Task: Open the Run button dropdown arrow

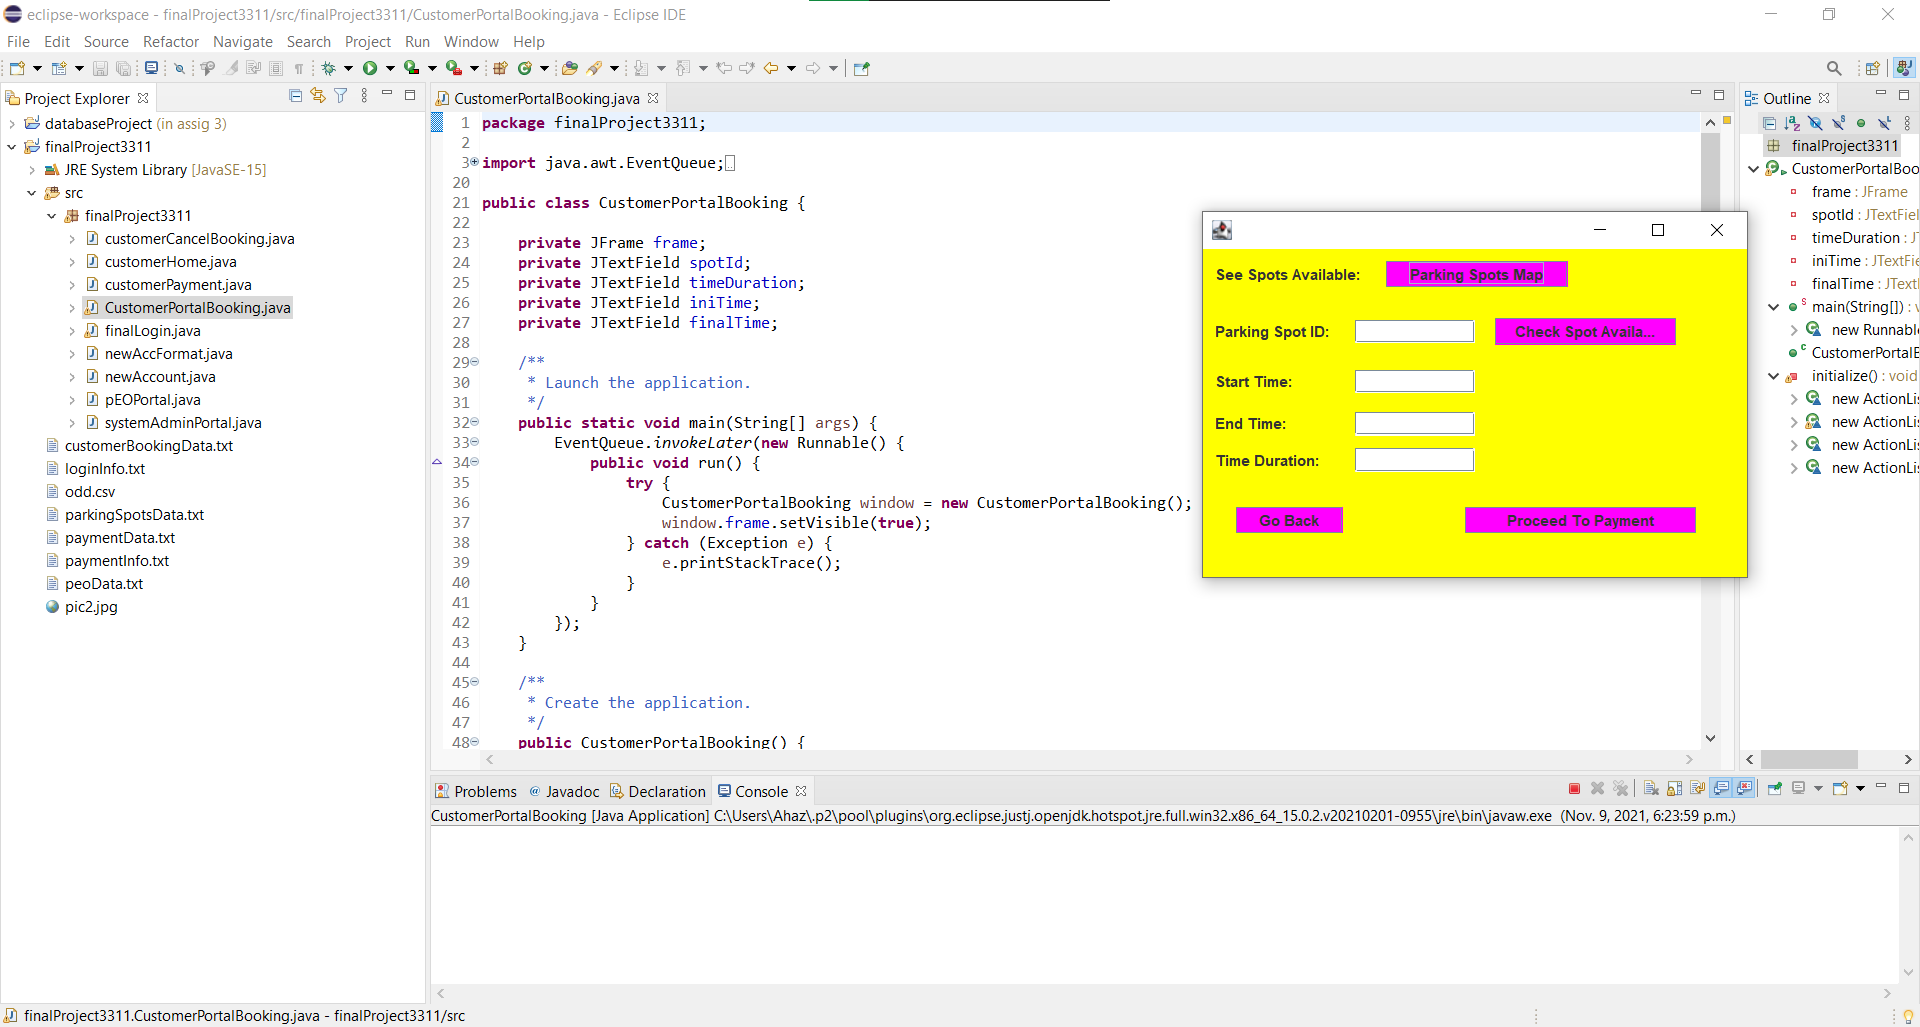Action: click(390, 67)
